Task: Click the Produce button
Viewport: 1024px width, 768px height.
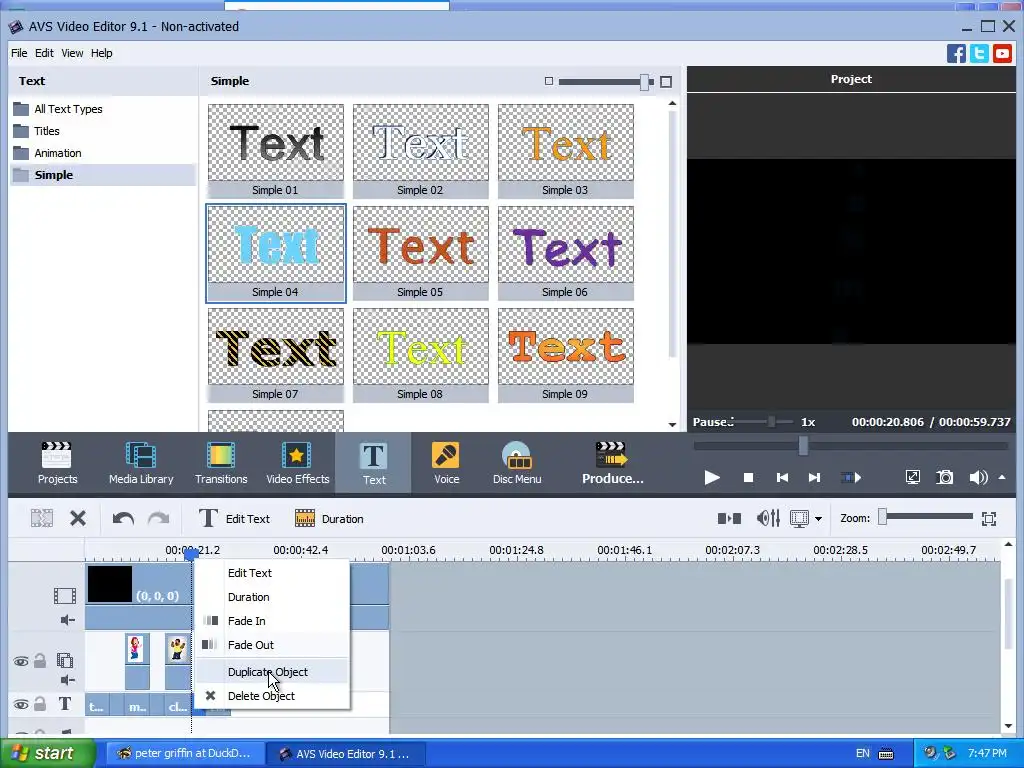Action: 612,463
